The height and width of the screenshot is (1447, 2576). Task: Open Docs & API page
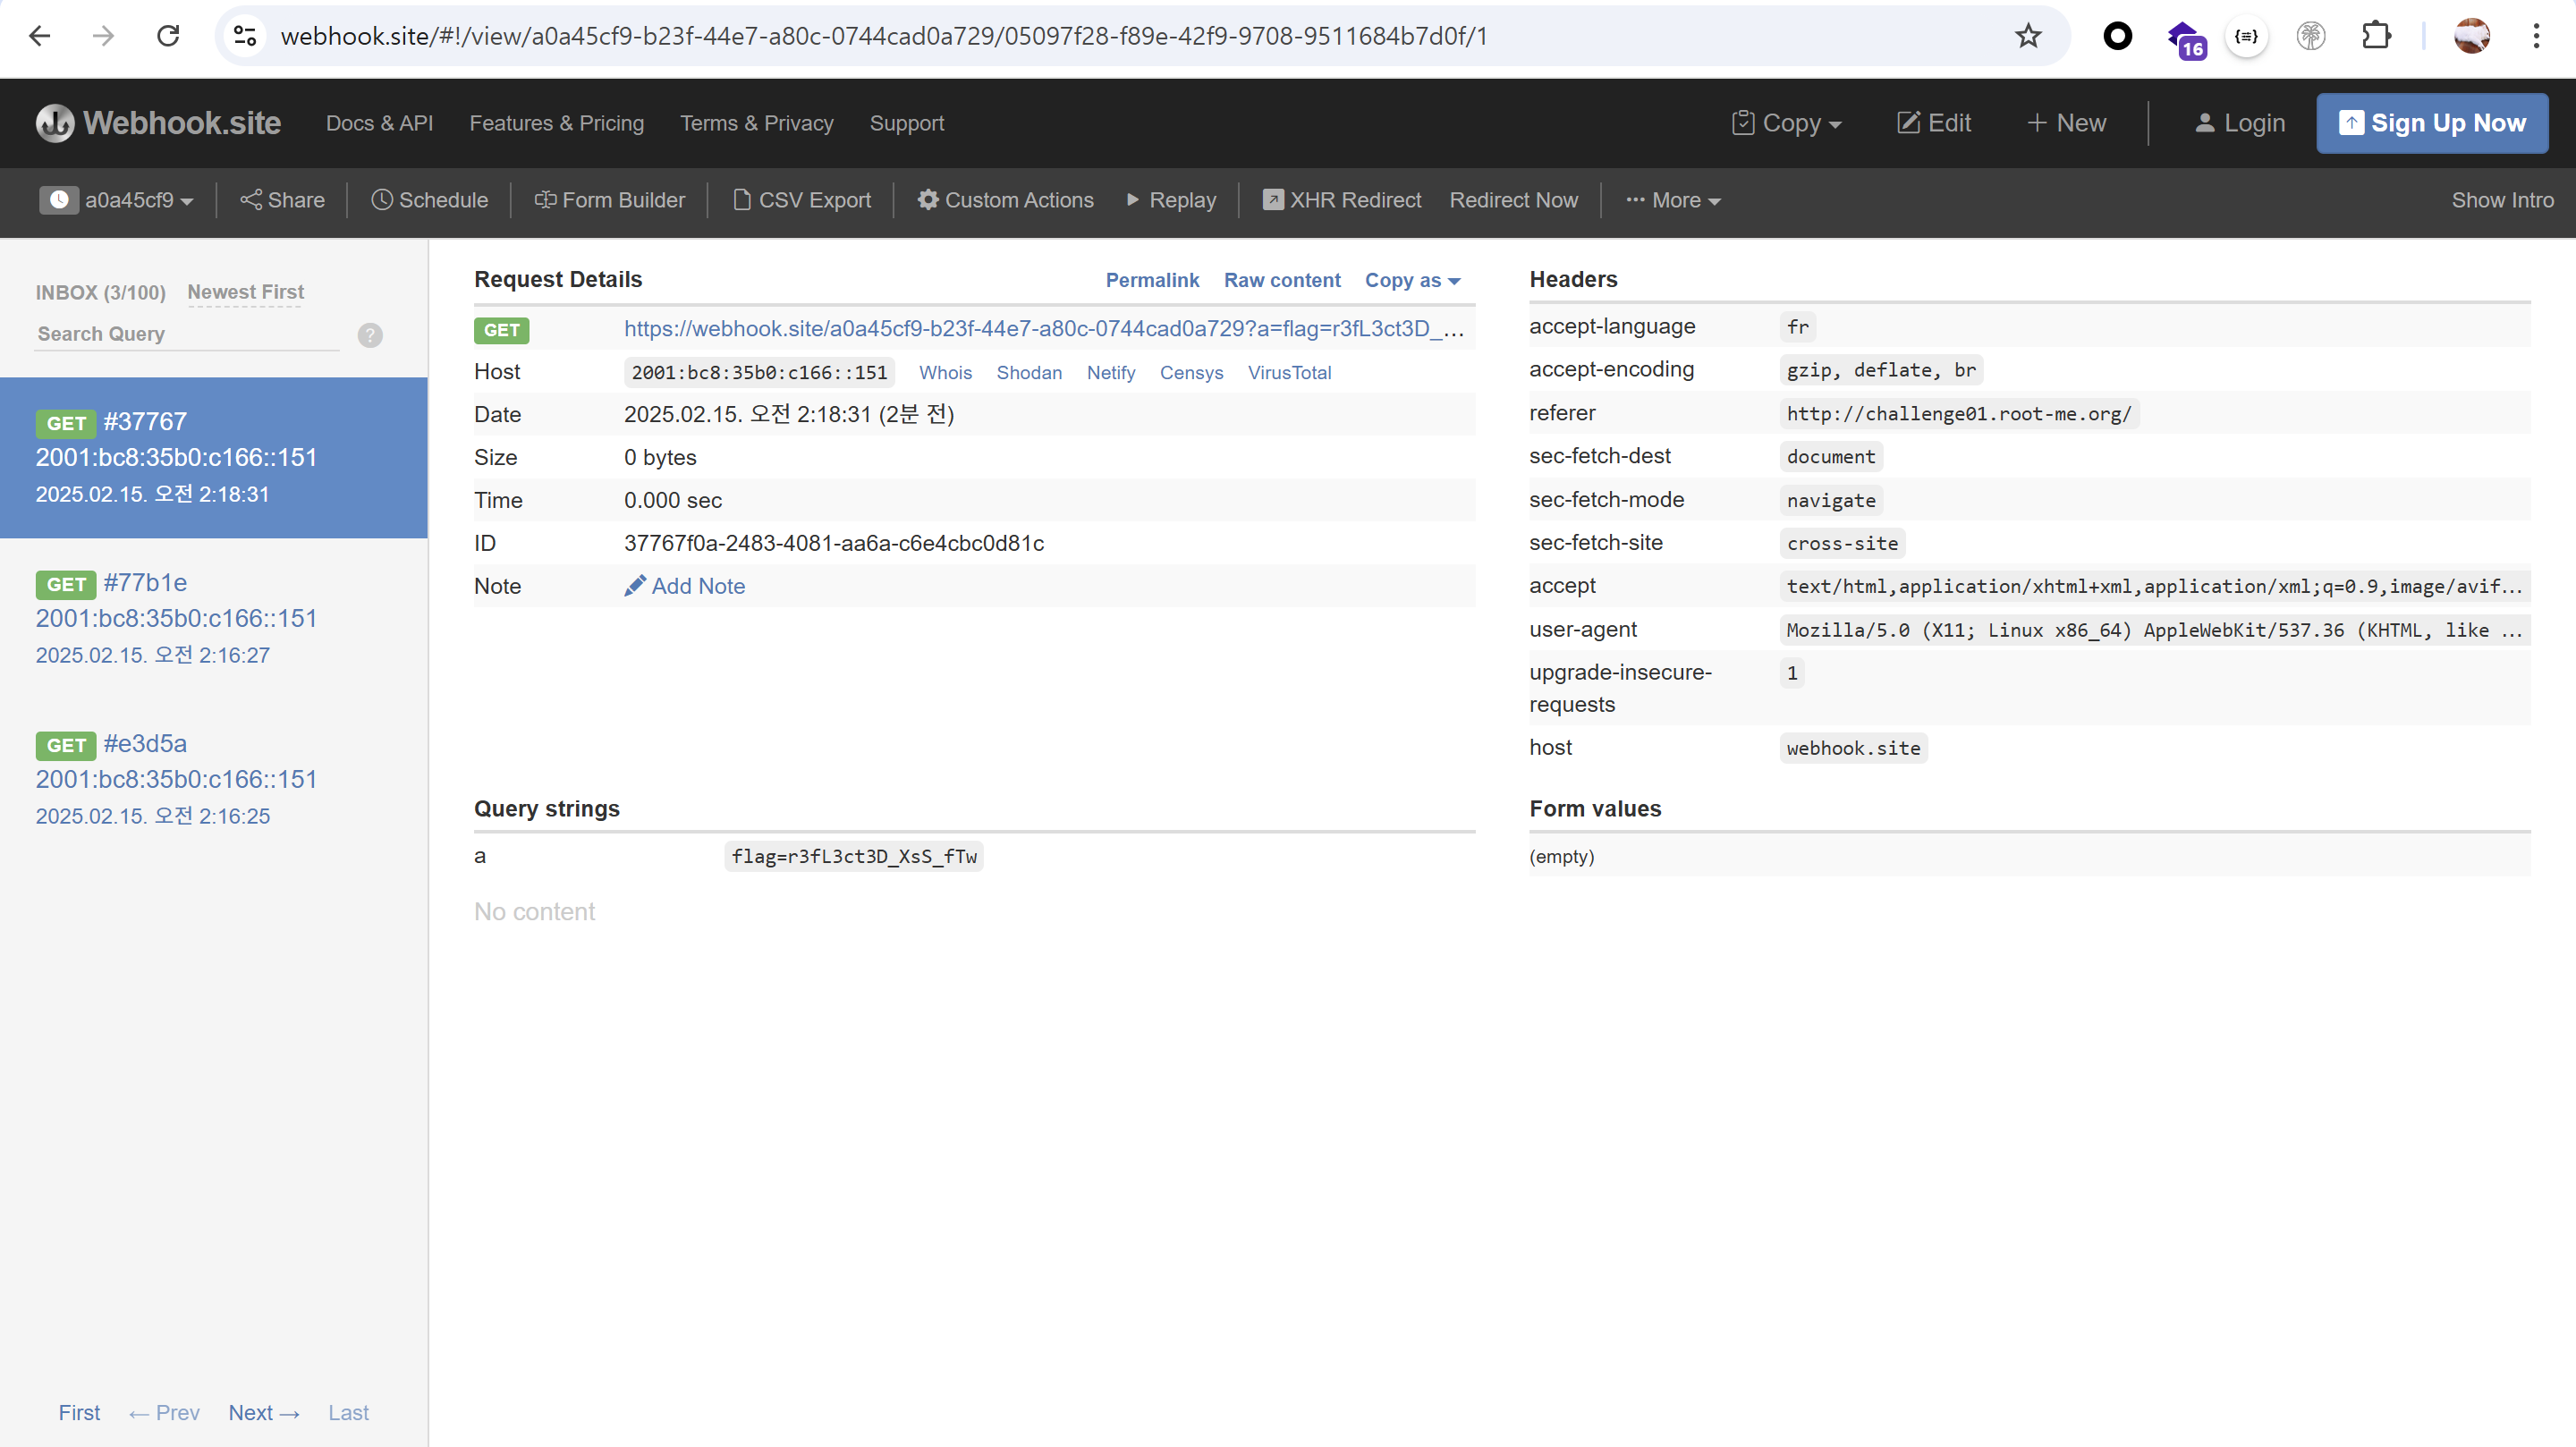(x=380, y=123)
